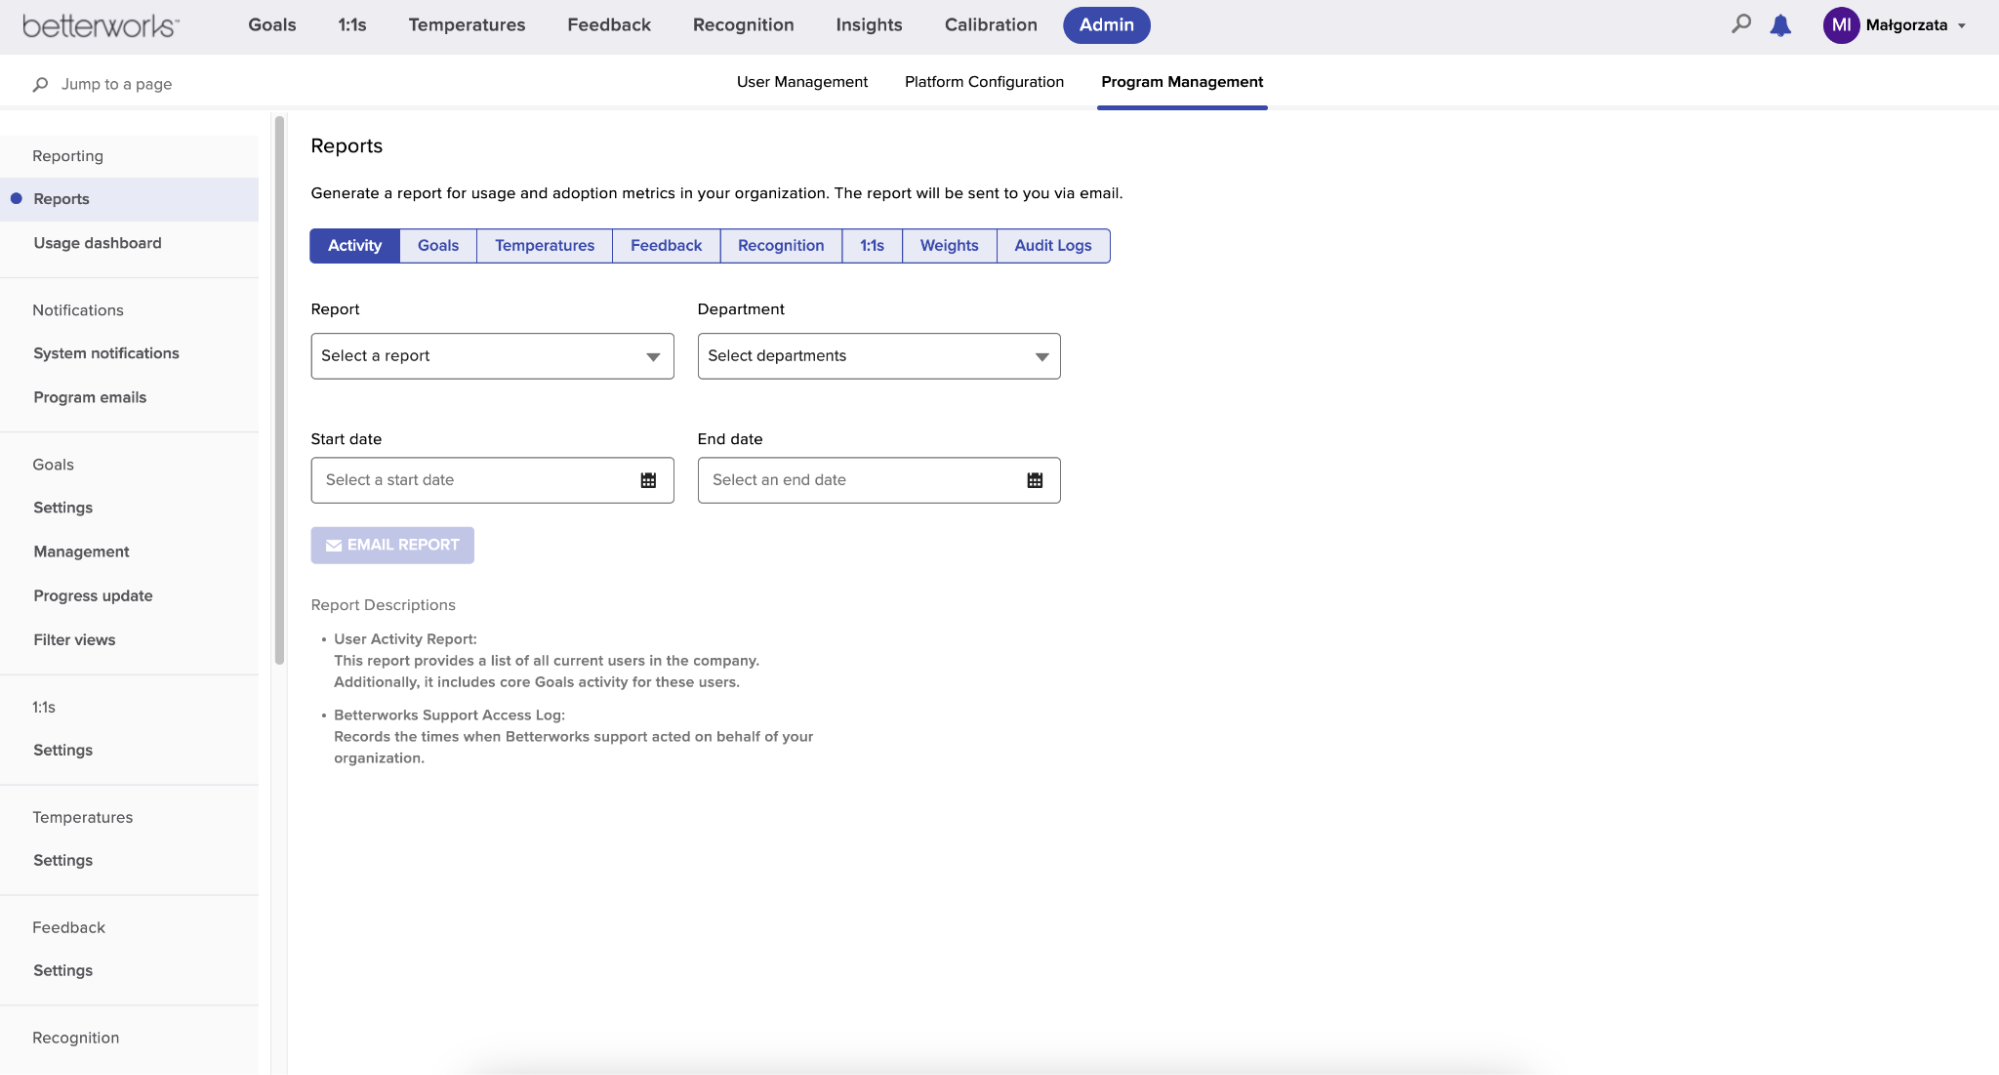Viewport: 1999px width, 1075px height.
Task: Open Calibration in top navigation
Action: [991, 25]
